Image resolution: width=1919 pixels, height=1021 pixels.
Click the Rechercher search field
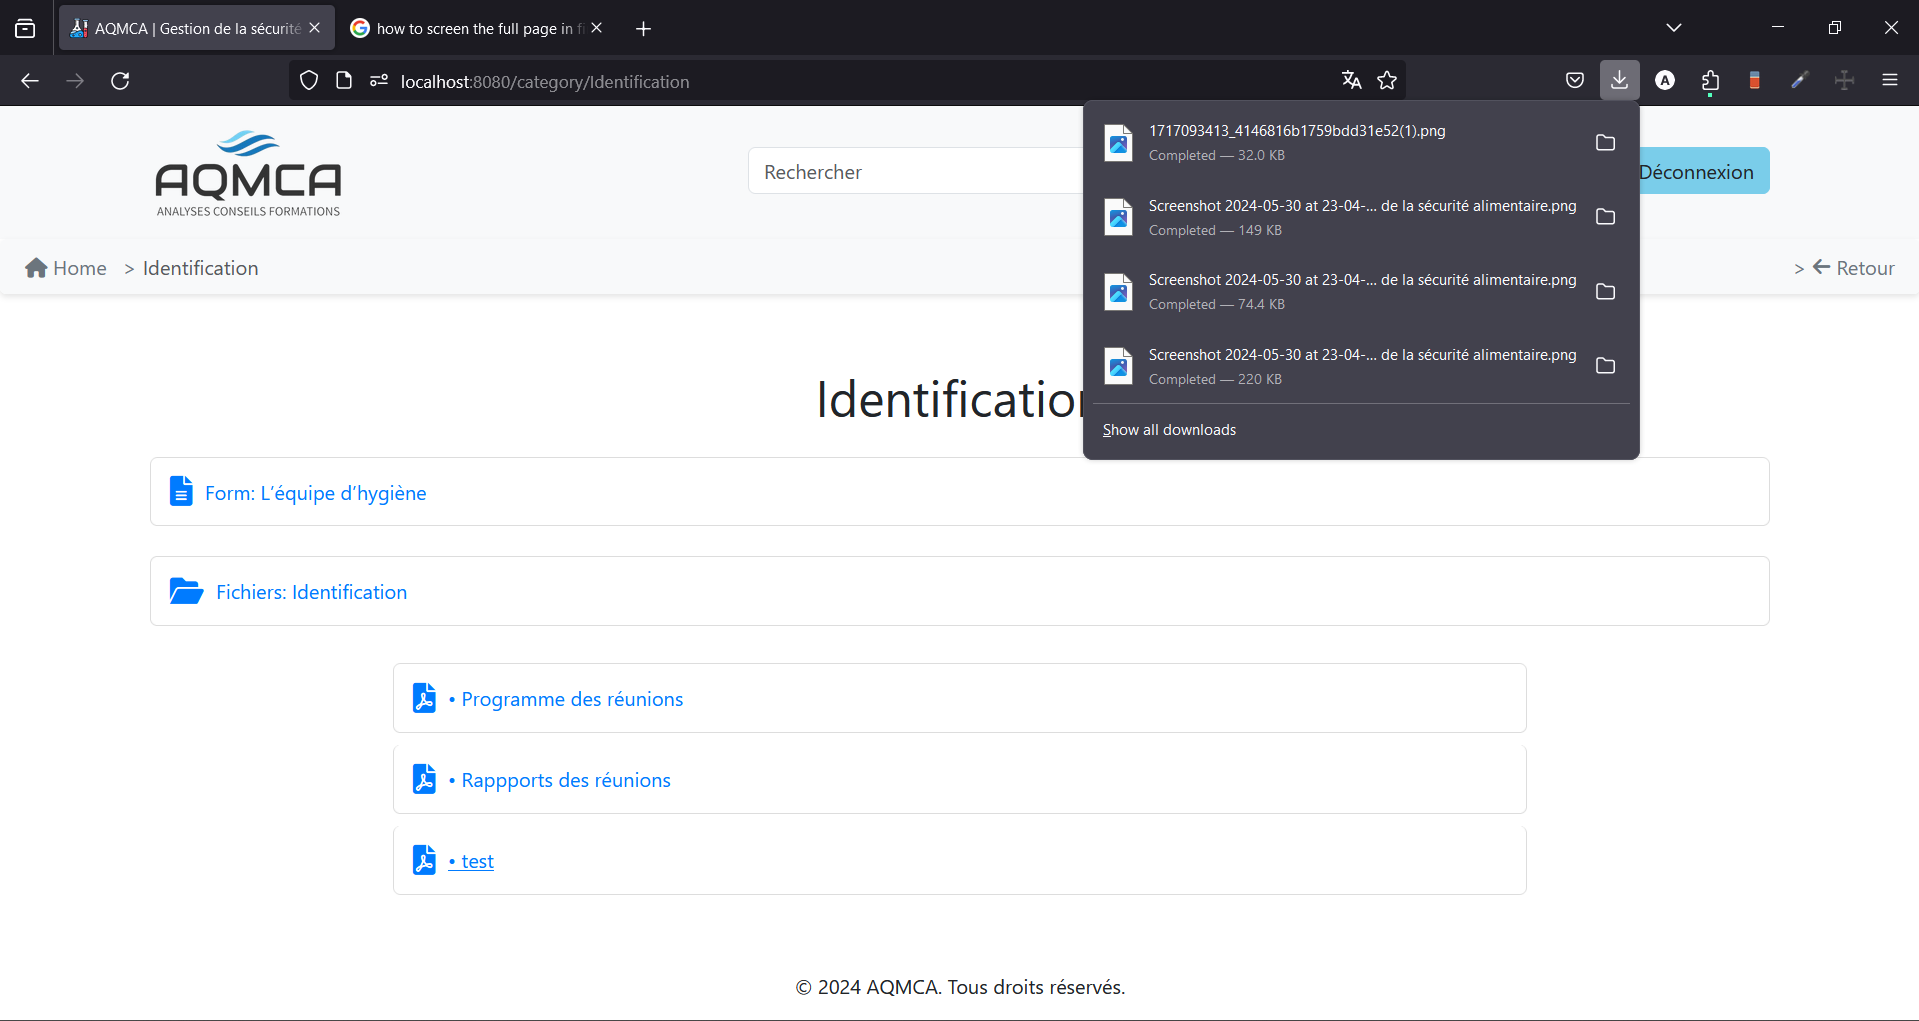(915, 171)
